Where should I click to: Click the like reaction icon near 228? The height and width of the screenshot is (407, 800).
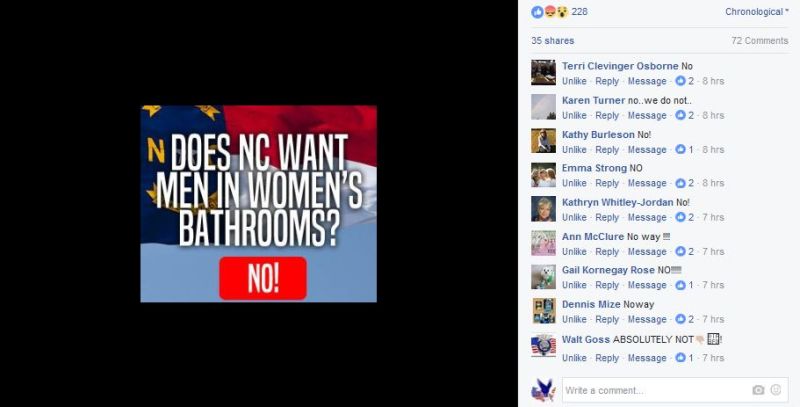point(537,12)
